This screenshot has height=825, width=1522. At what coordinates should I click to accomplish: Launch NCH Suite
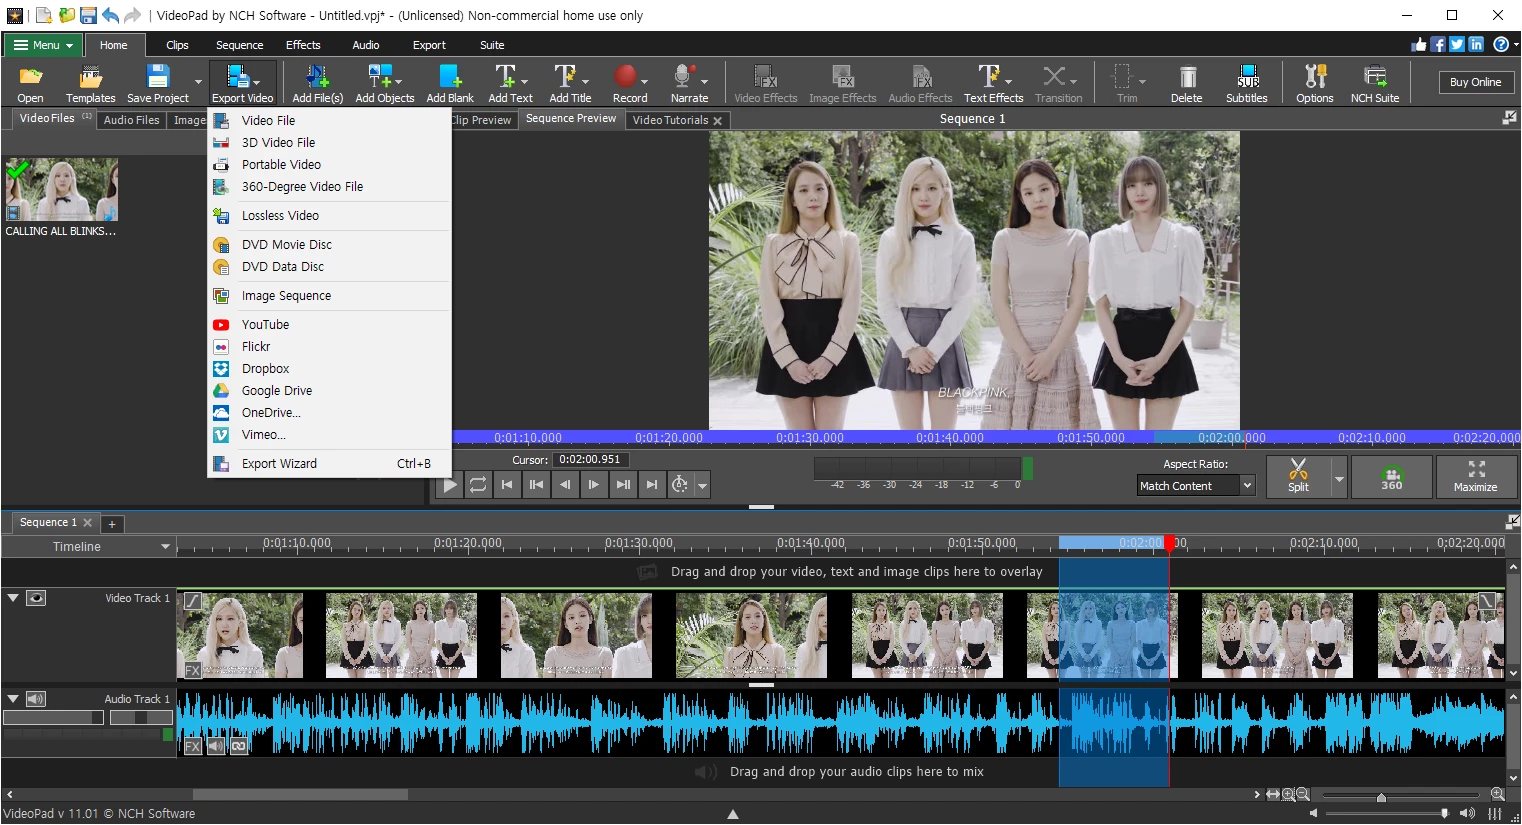pyautogui.click(x=1374, y=82)
